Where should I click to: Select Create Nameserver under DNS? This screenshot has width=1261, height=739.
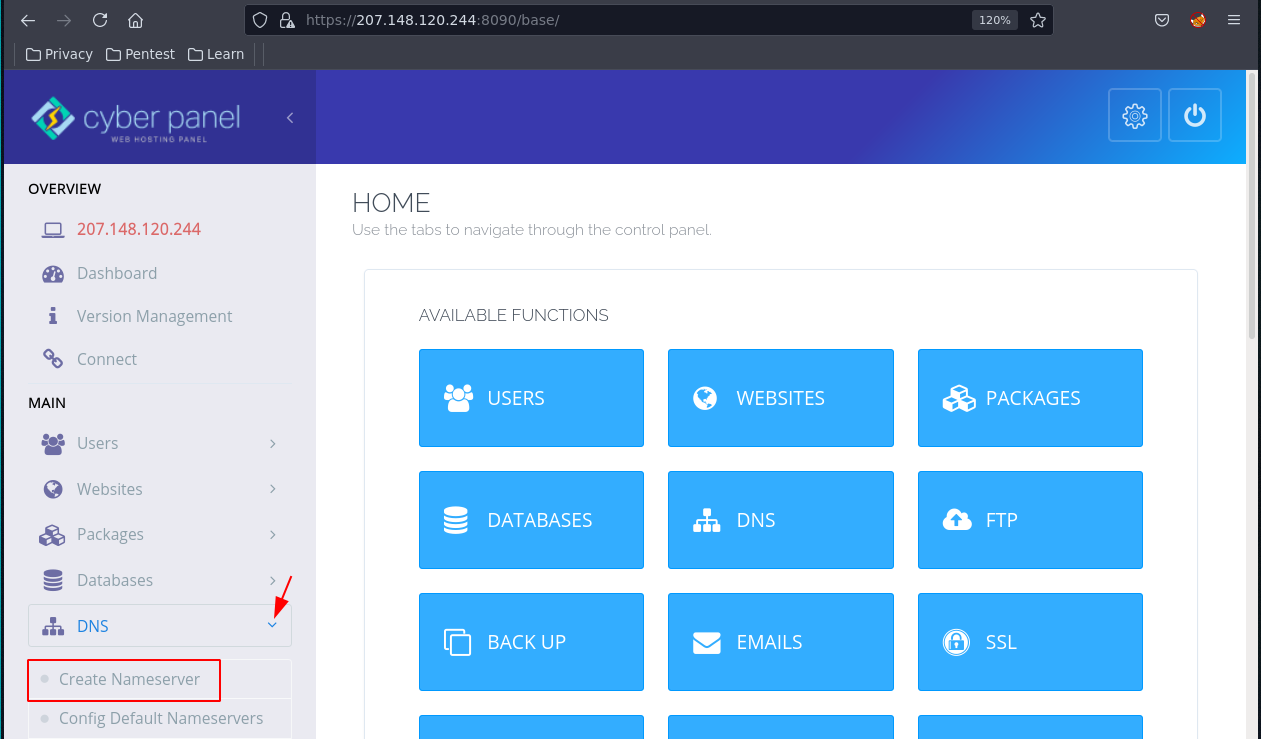coord(129,679)
